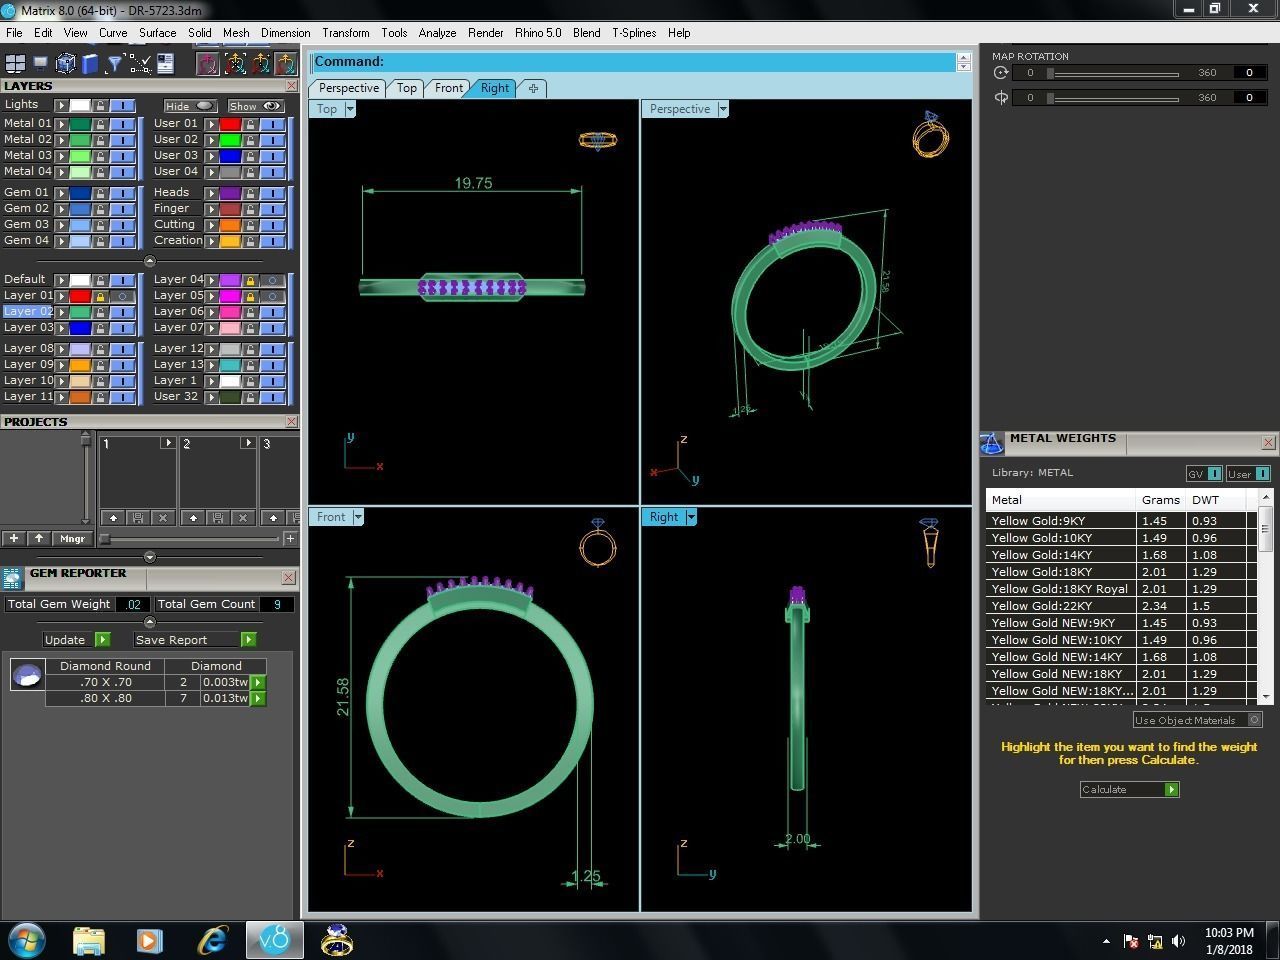Image resolution: width=1280 pixels, height=960 pixels.
Task: Click the map rotation circular arrow icon
Action: click(1001, 73)
